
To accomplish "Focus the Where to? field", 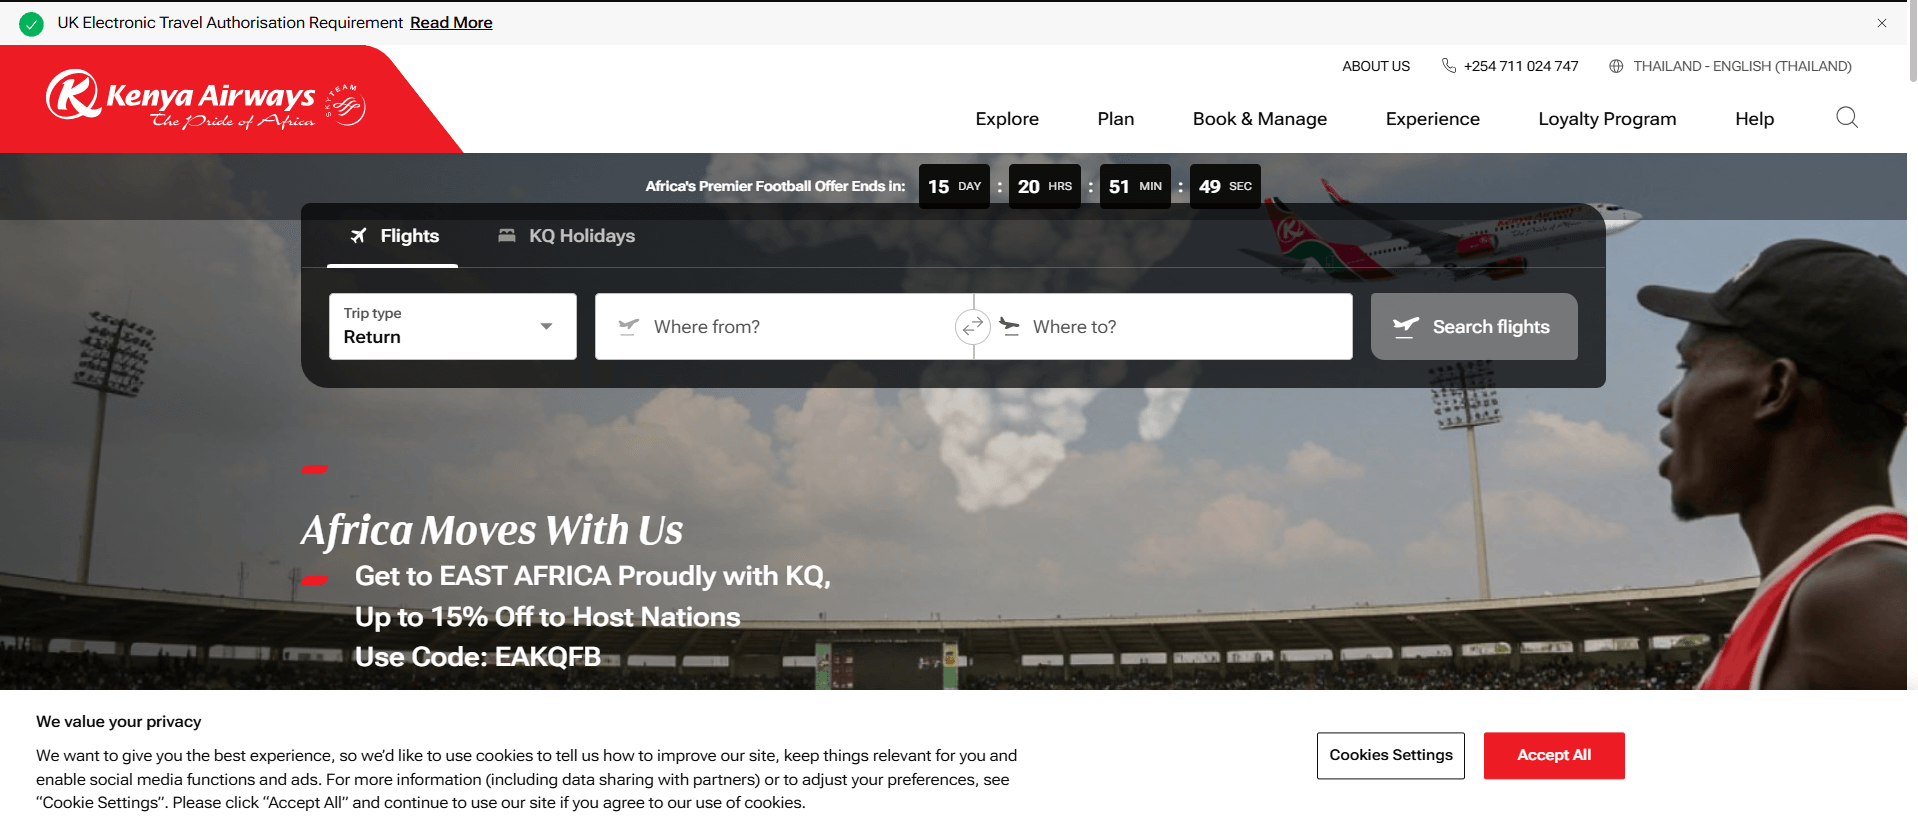I will pos(1163,326).
